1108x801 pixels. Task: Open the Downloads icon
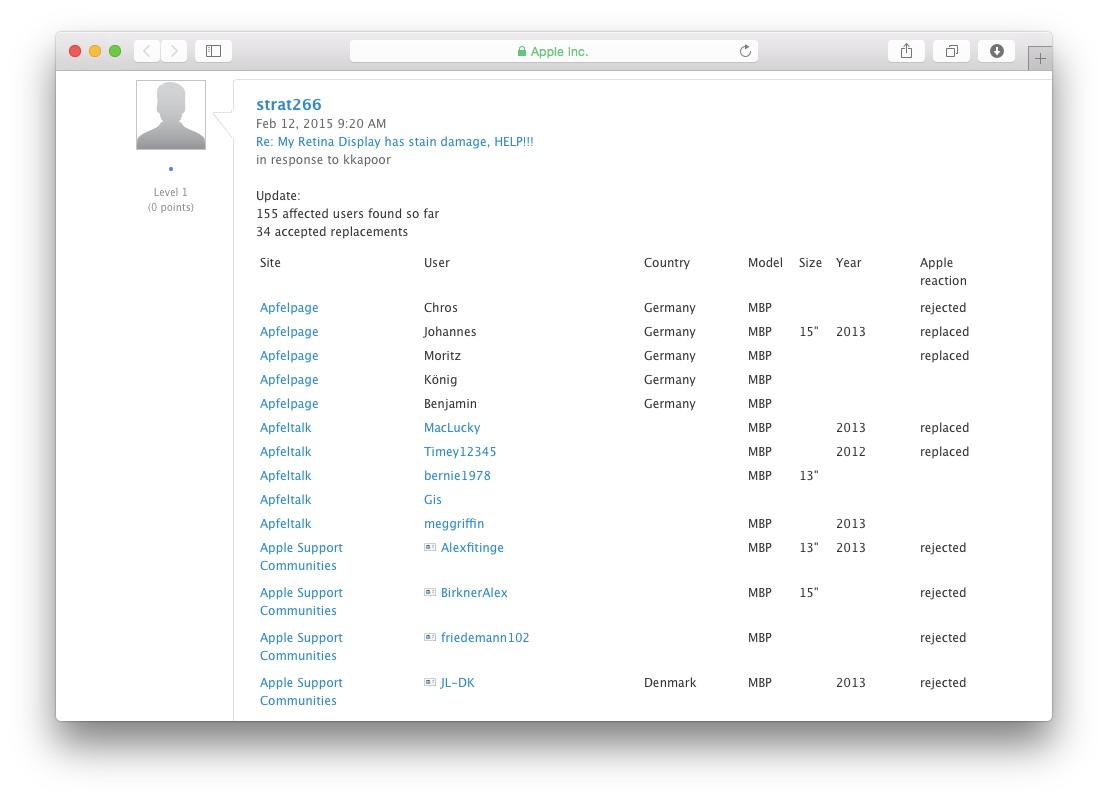pos(996,51)
